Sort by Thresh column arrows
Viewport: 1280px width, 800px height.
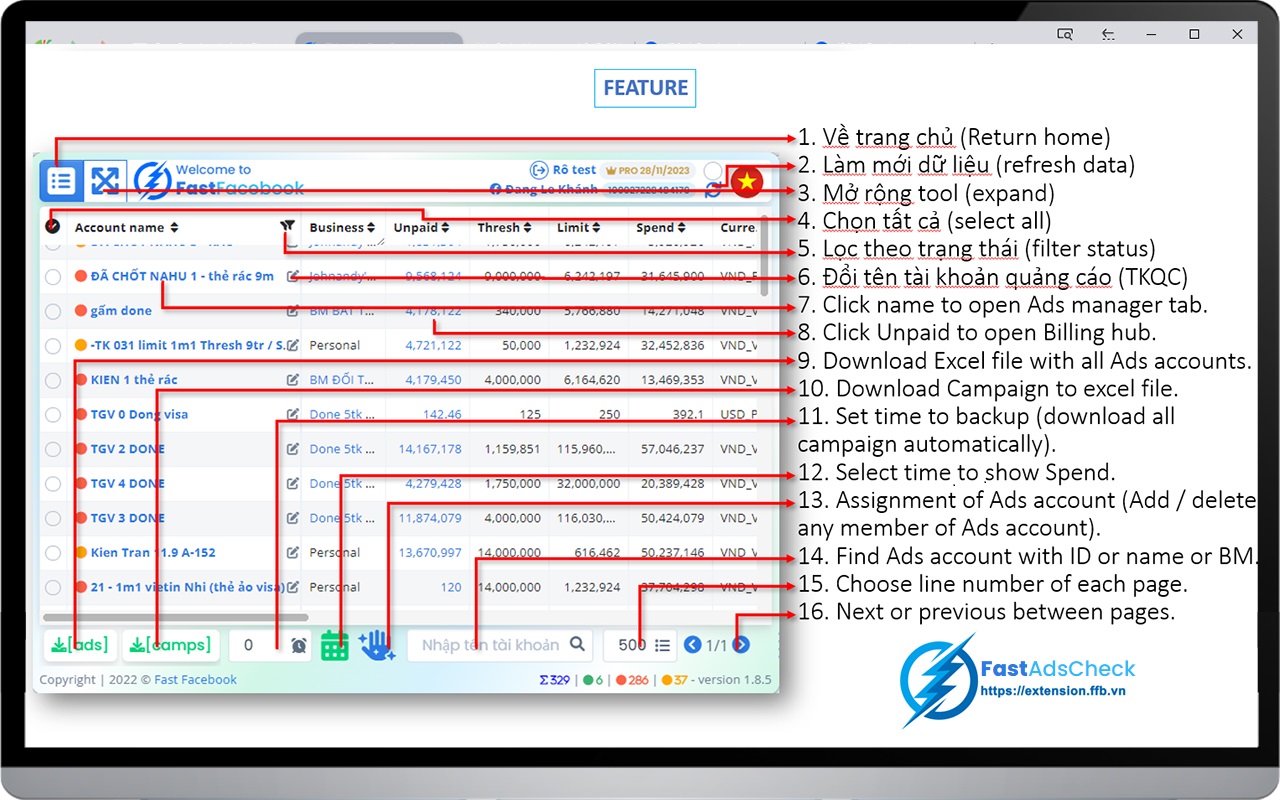526,228
